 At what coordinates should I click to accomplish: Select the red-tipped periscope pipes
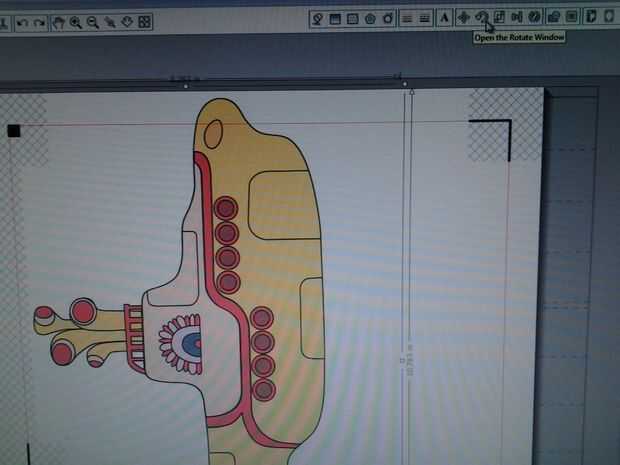[79, 332]
